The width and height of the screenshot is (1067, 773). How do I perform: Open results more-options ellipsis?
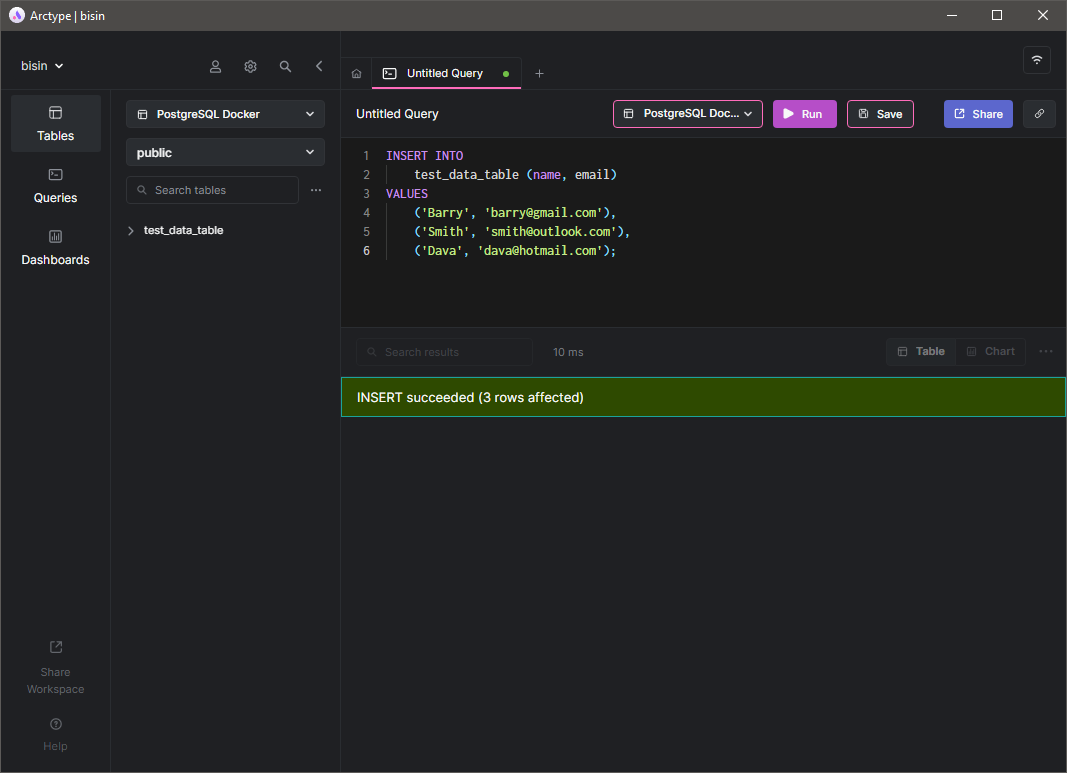click(1046, 351)
